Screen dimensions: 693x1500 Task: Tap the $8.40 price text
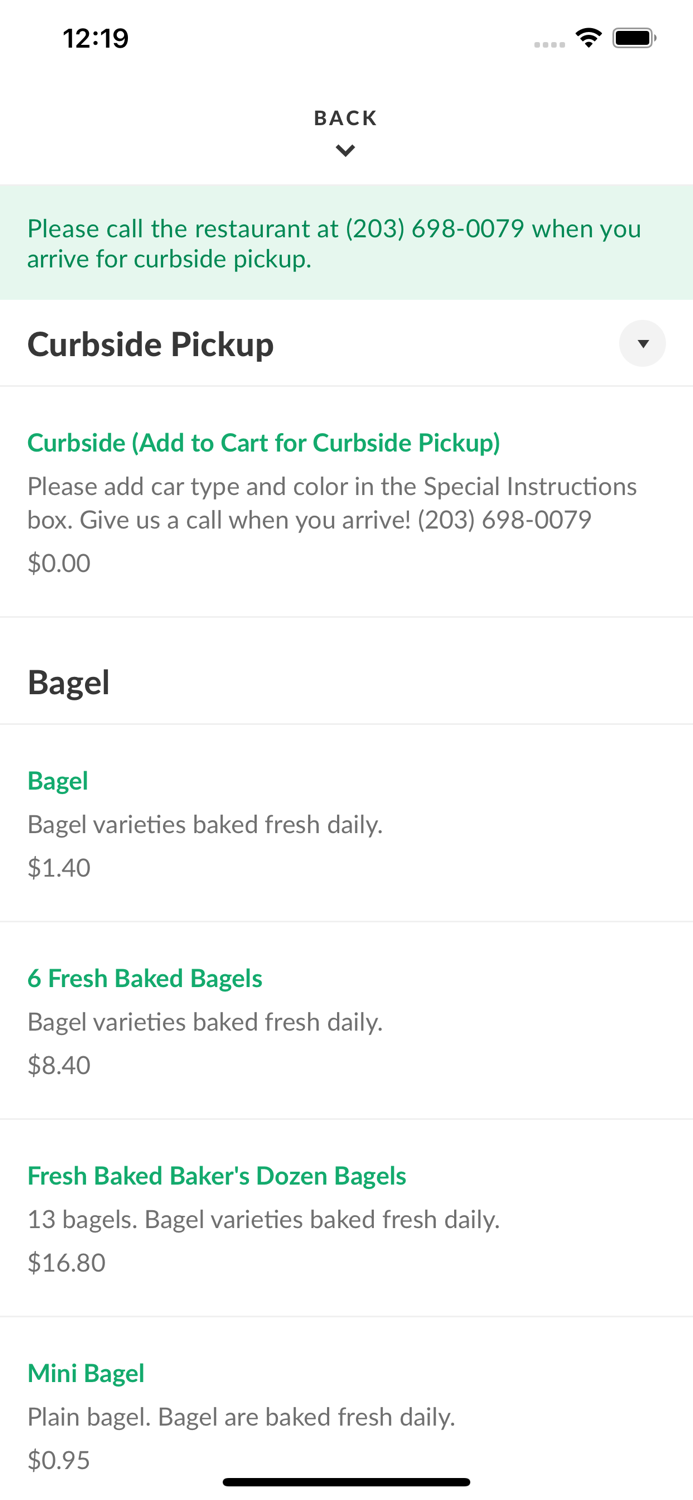coord(58,1065)
